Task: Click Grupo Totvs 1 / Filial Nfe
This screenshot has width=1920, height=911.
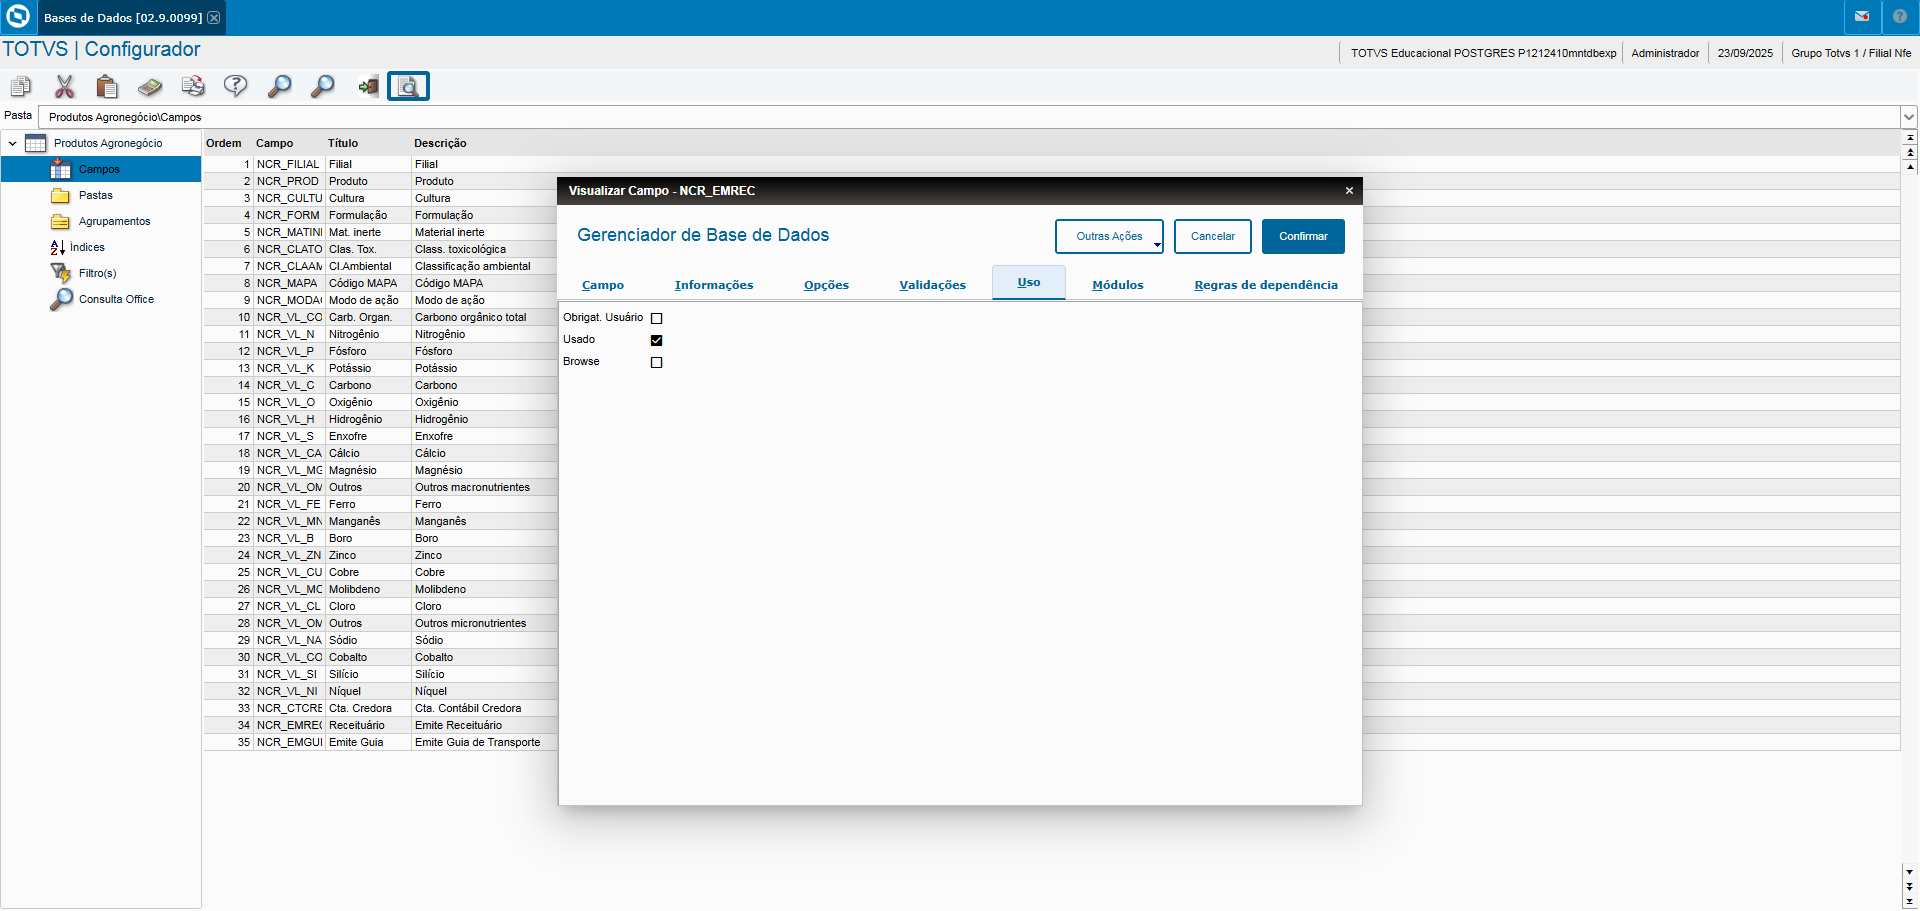Action: (x=1851, y=53)
